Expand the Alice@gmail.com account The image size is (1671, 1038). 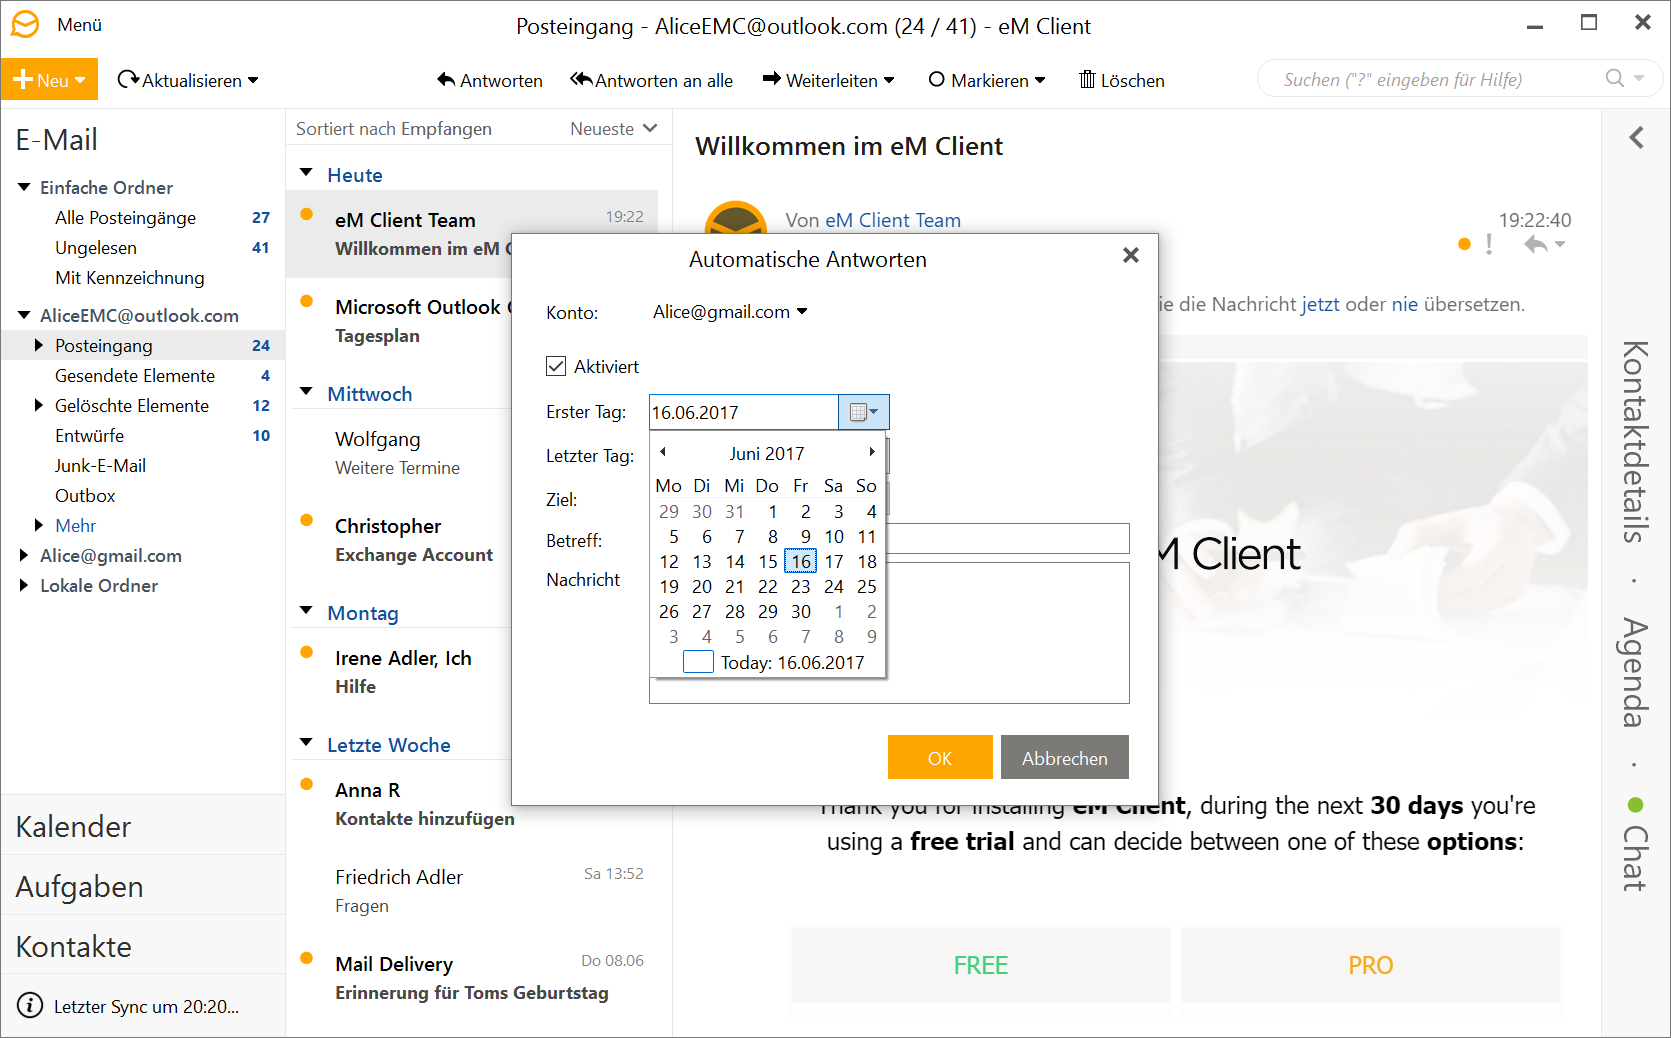coord(24,555)
